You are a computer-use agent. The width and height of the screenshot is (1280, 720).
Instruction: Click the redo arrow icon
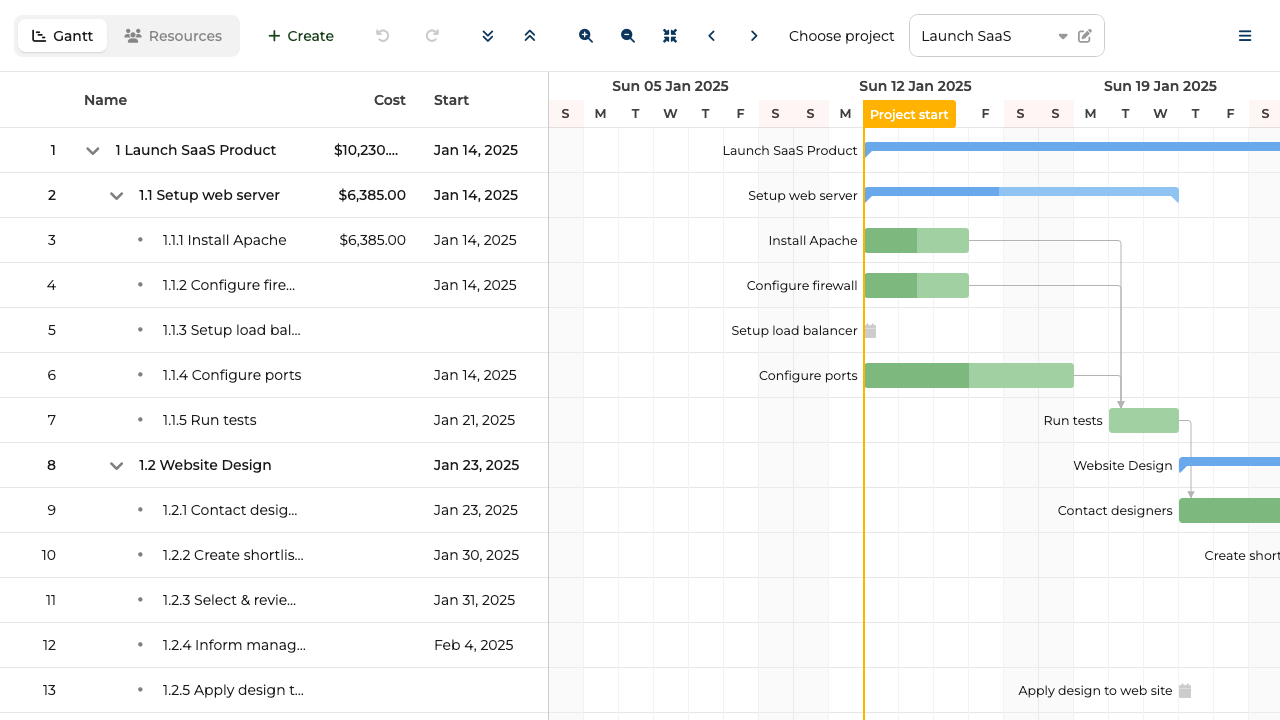tap(432, 36)
